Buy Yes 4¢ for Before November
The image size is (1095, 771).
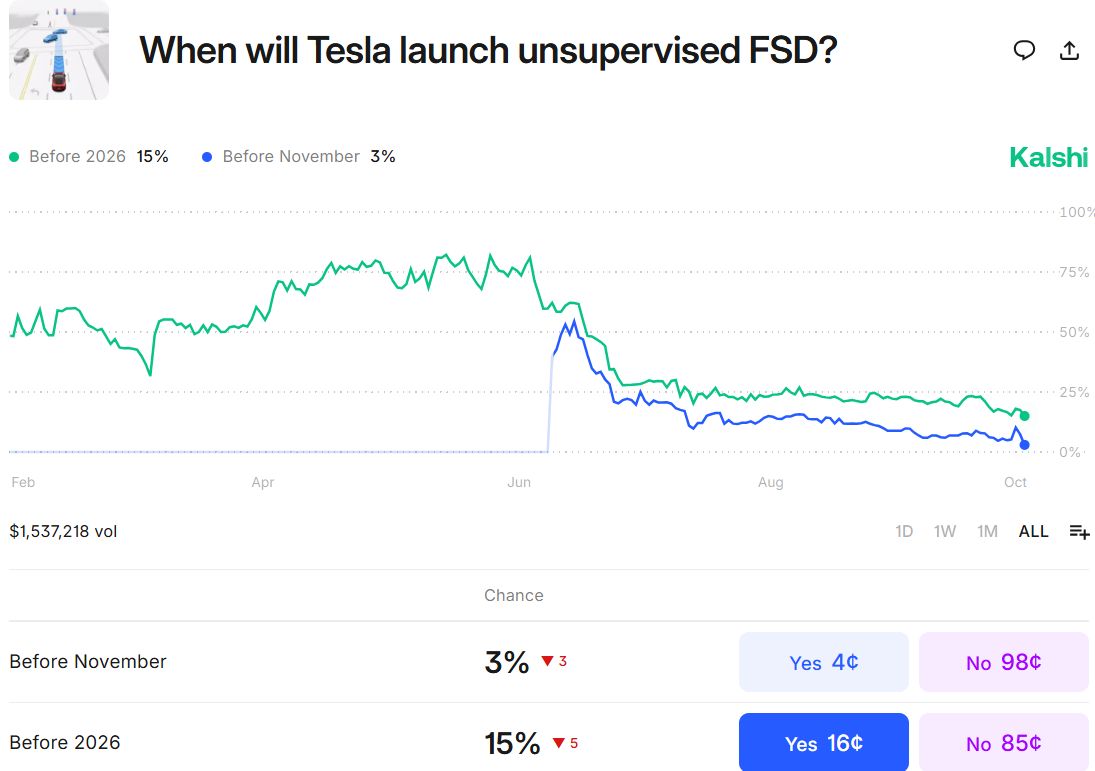click(x=823, y=662)
